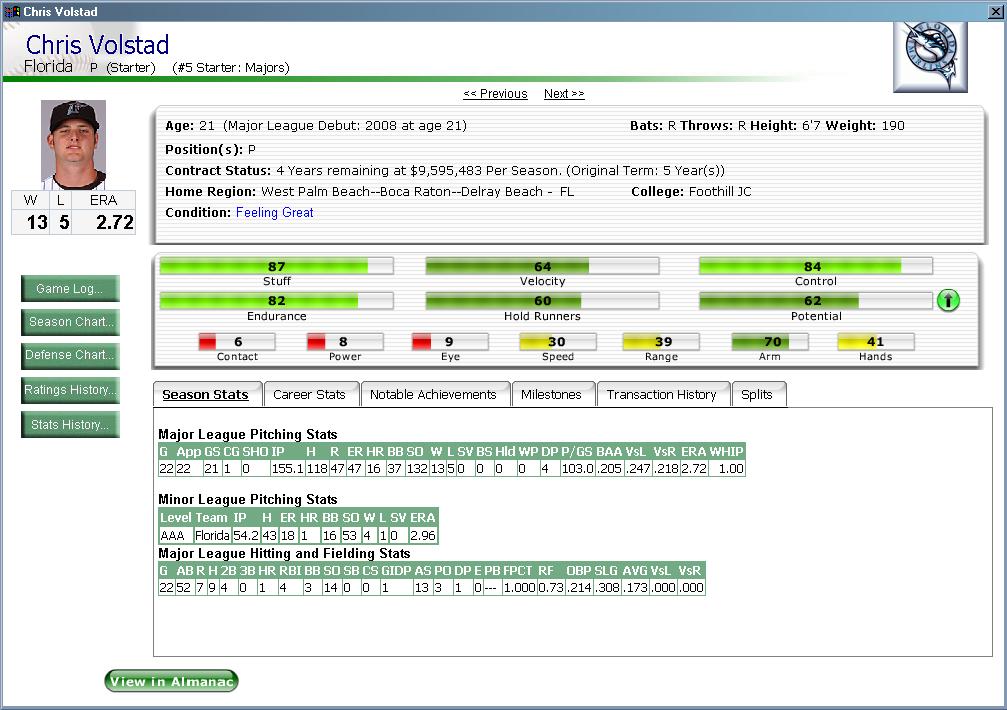
Task: Click the Minor League Pitching Stats heading
Action: 248,499
